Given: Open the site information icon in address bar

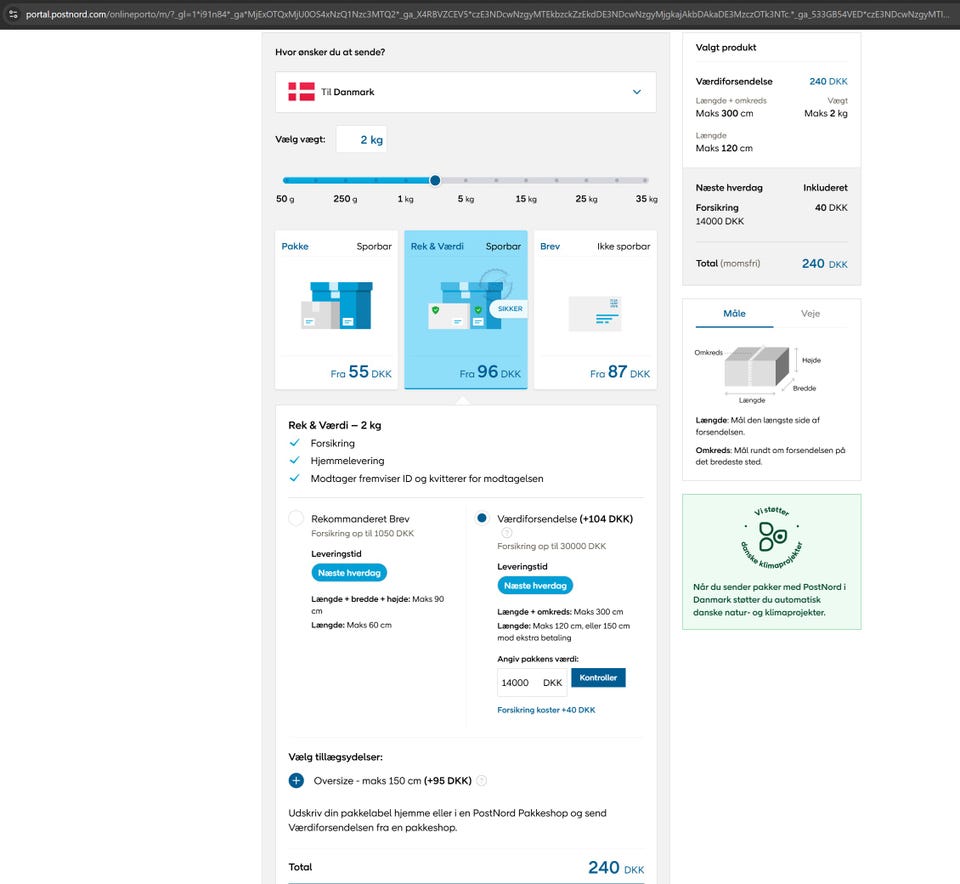Looking at the screenshot, I should point(13,14).
